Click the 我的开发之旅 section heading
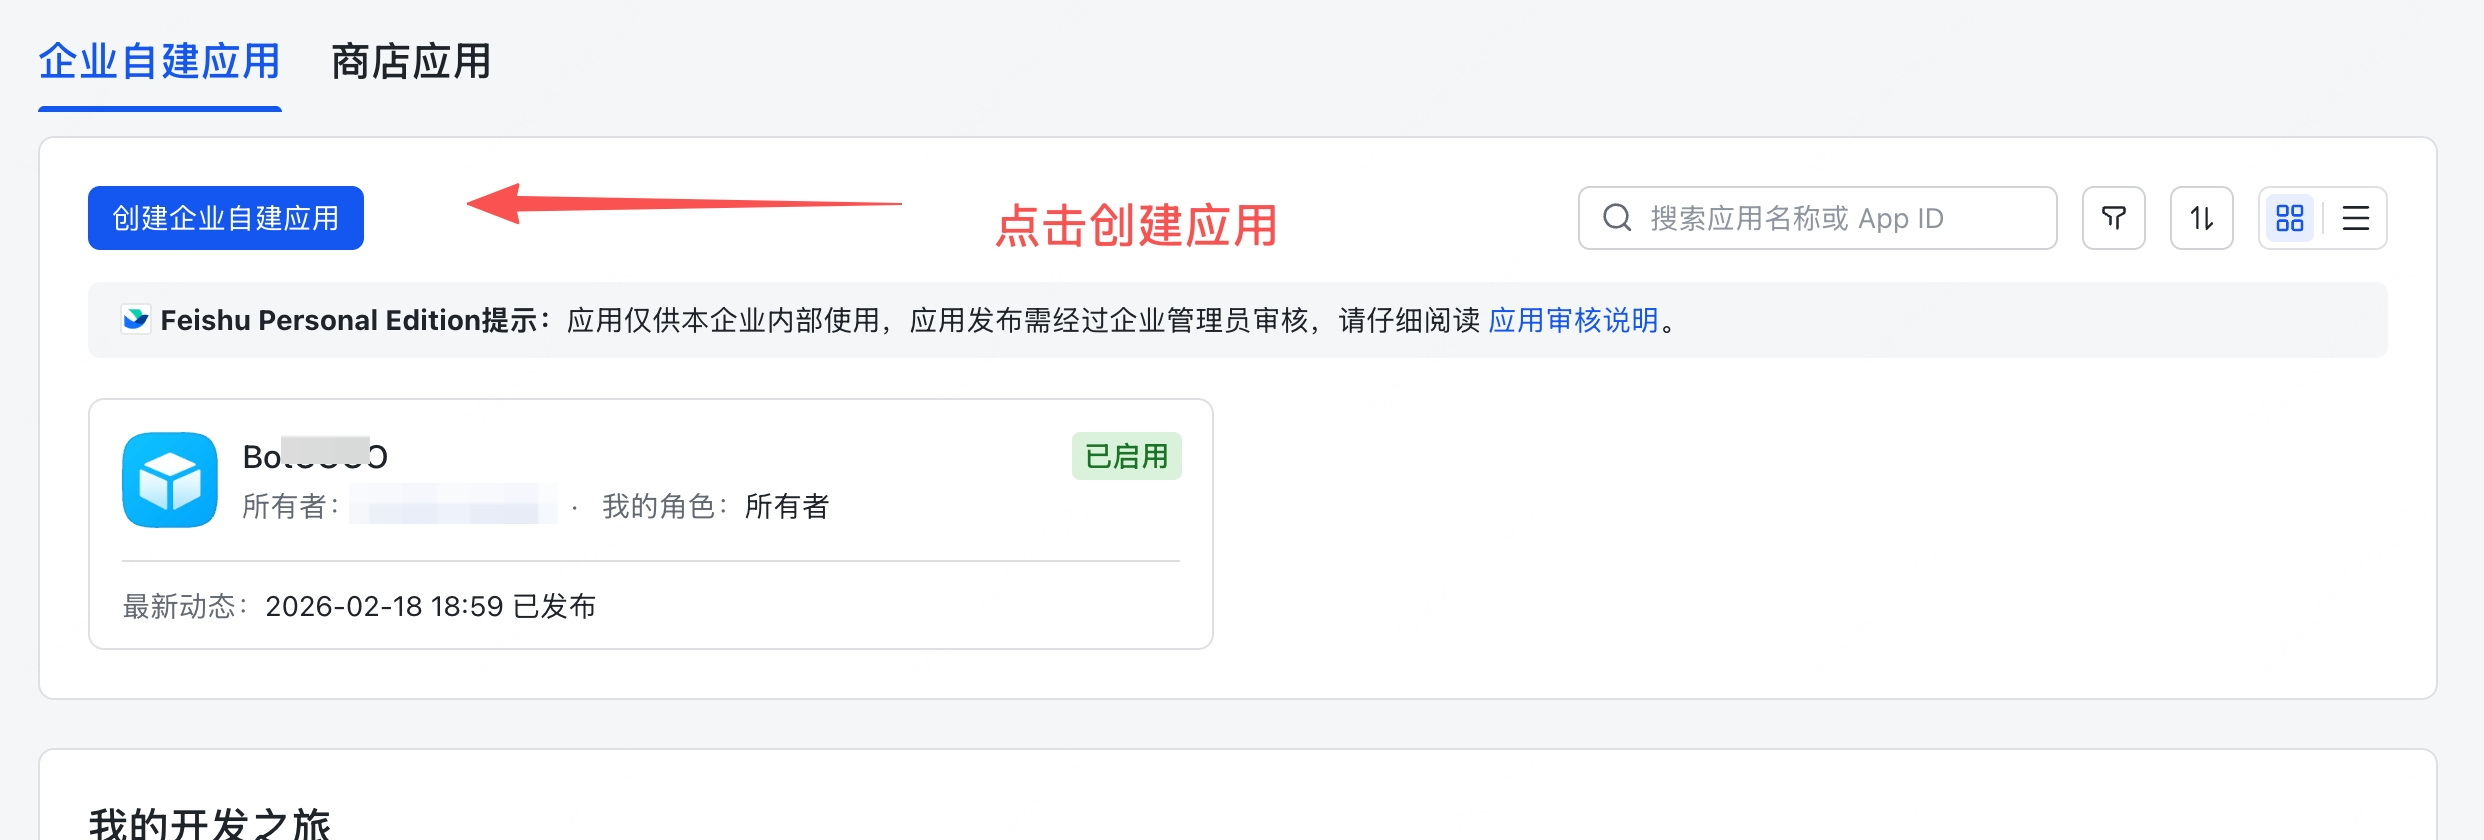The image size is (2484, 840). tap(209, 824)
